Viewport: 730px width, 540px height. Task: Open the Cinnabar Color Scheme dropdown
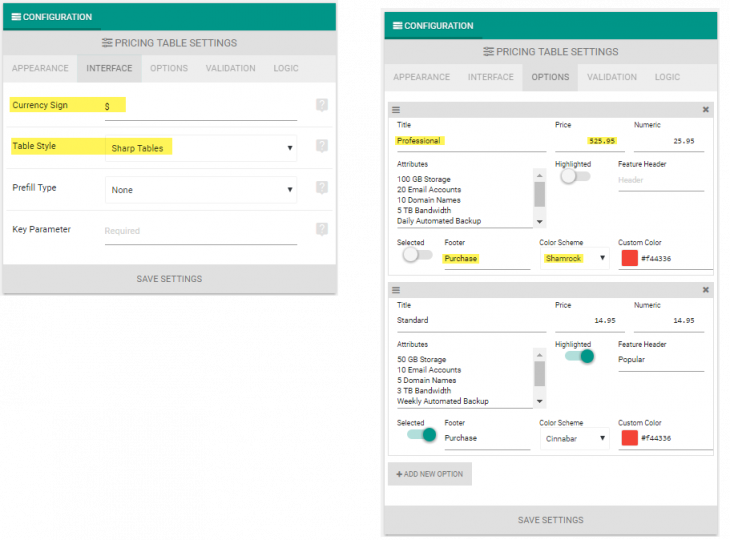click(575, 439)
